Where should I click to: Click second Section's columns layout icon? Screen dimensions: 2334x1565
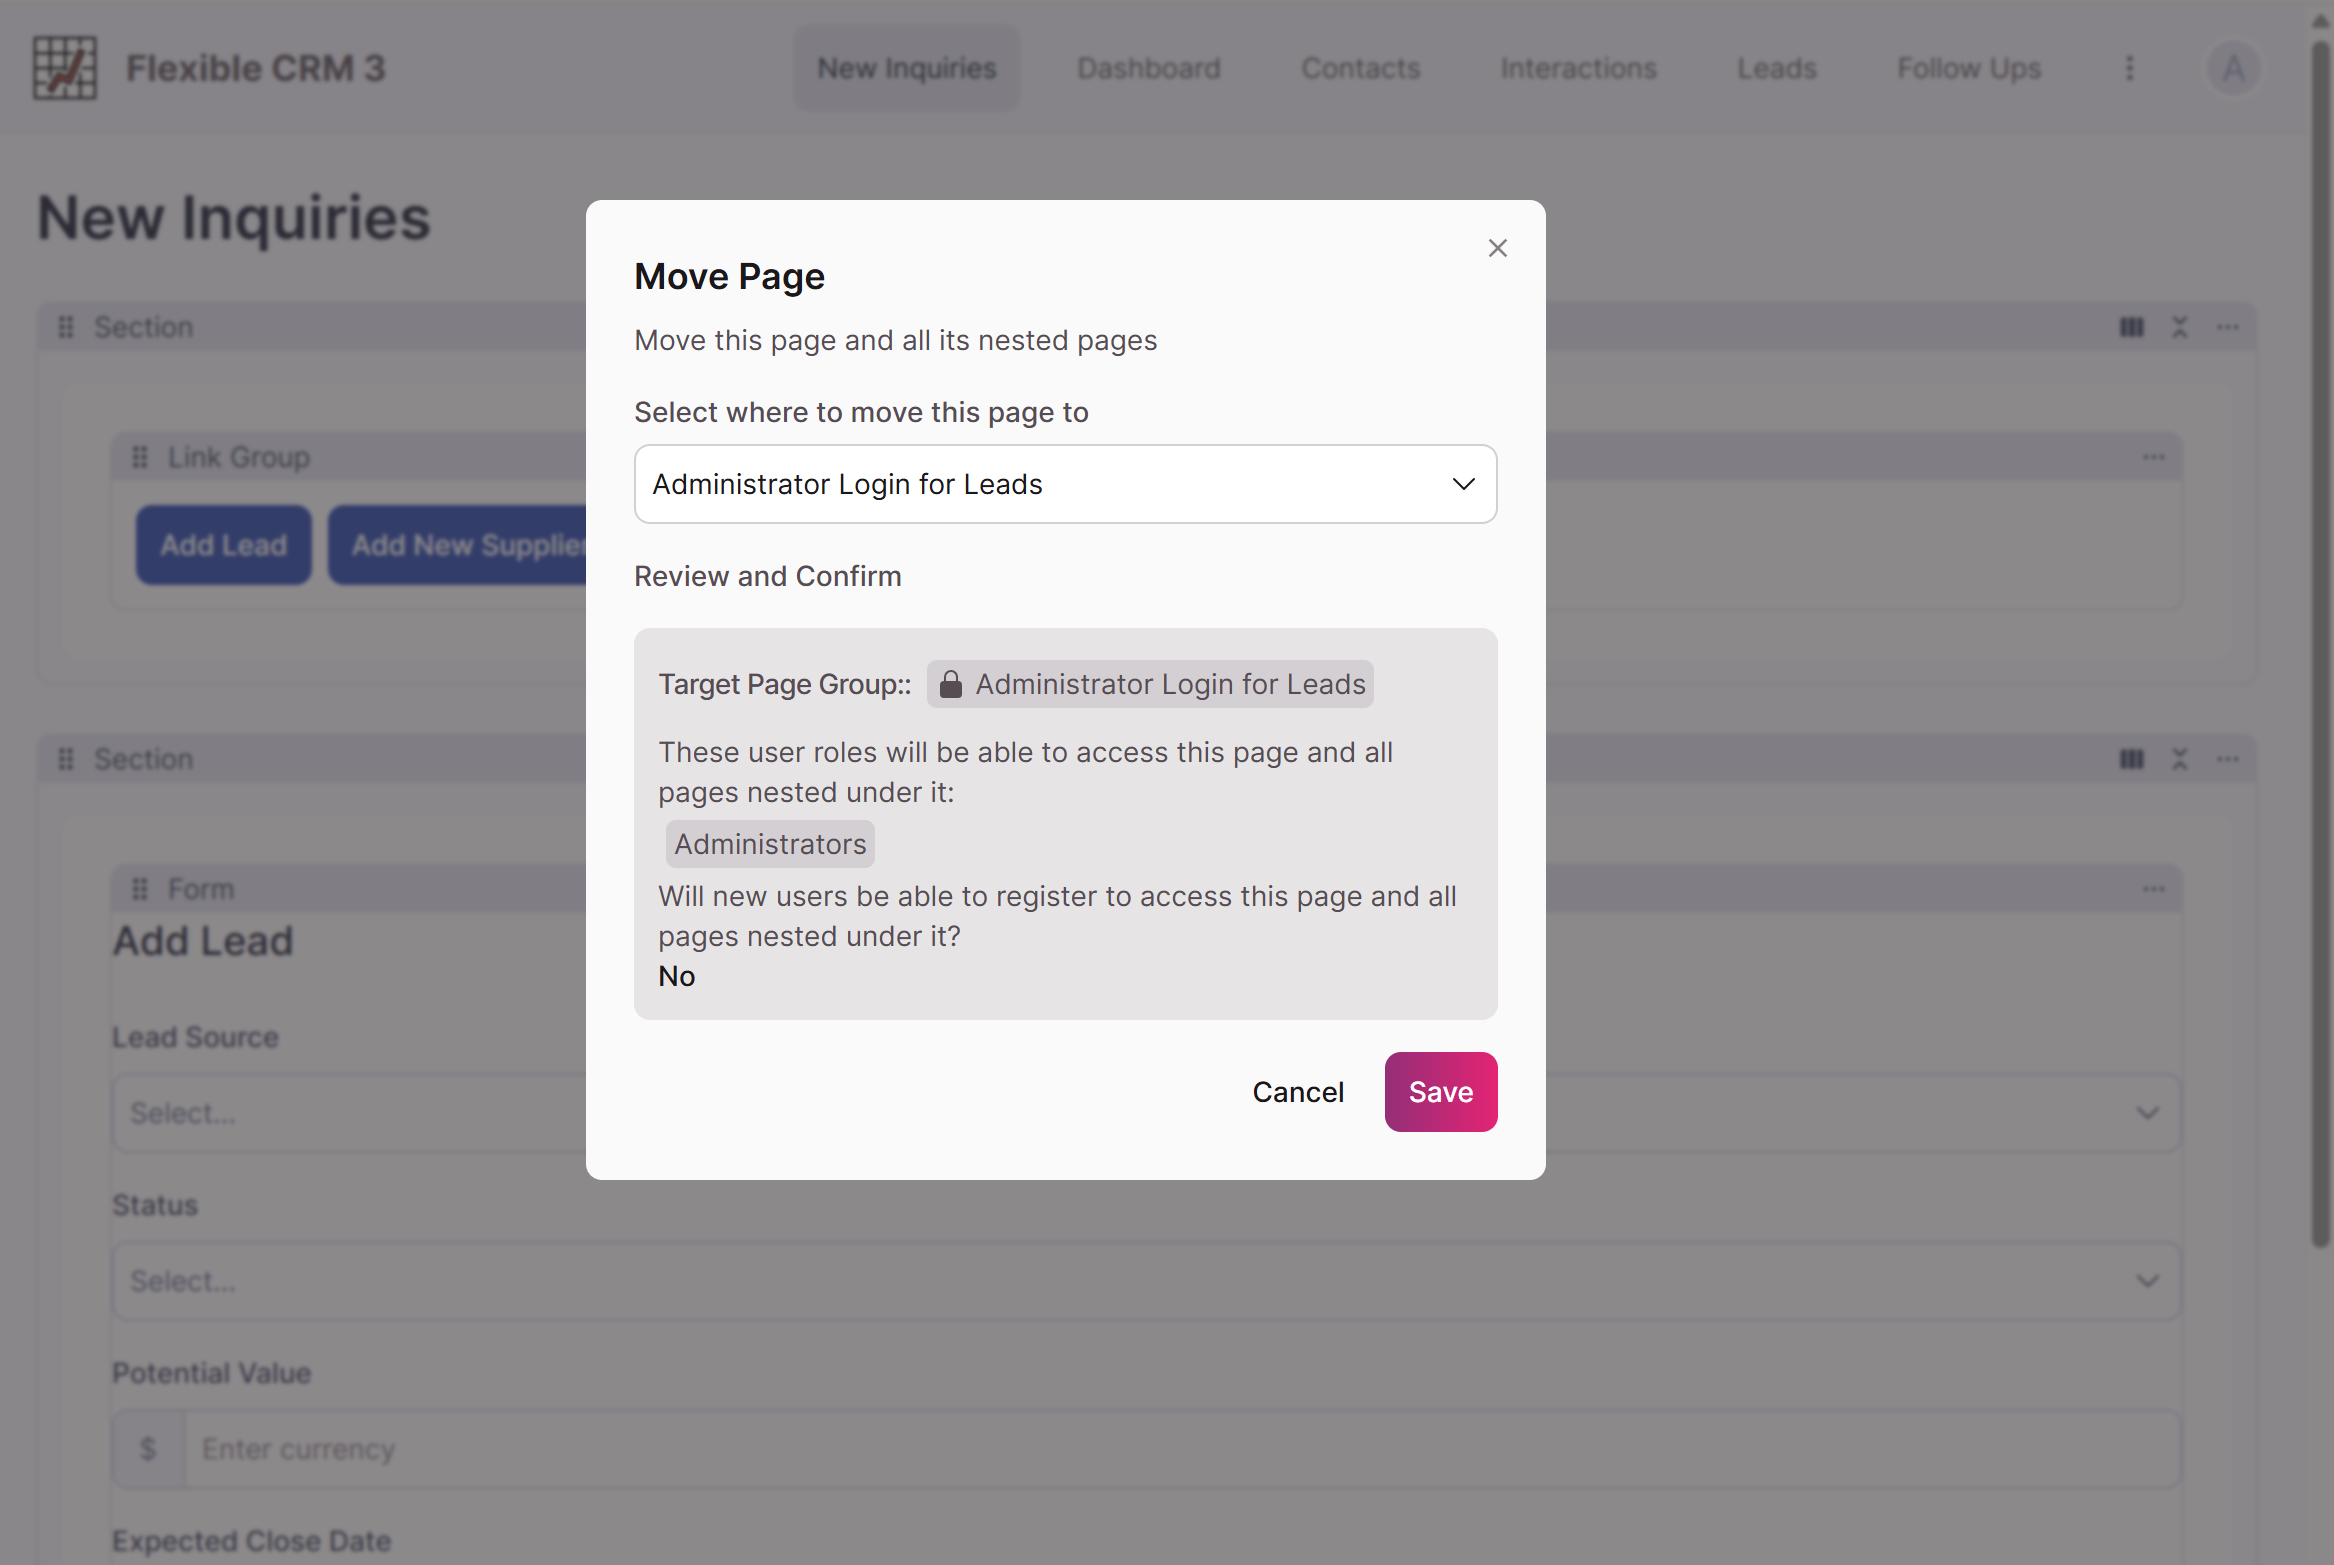click(2131, 759)
